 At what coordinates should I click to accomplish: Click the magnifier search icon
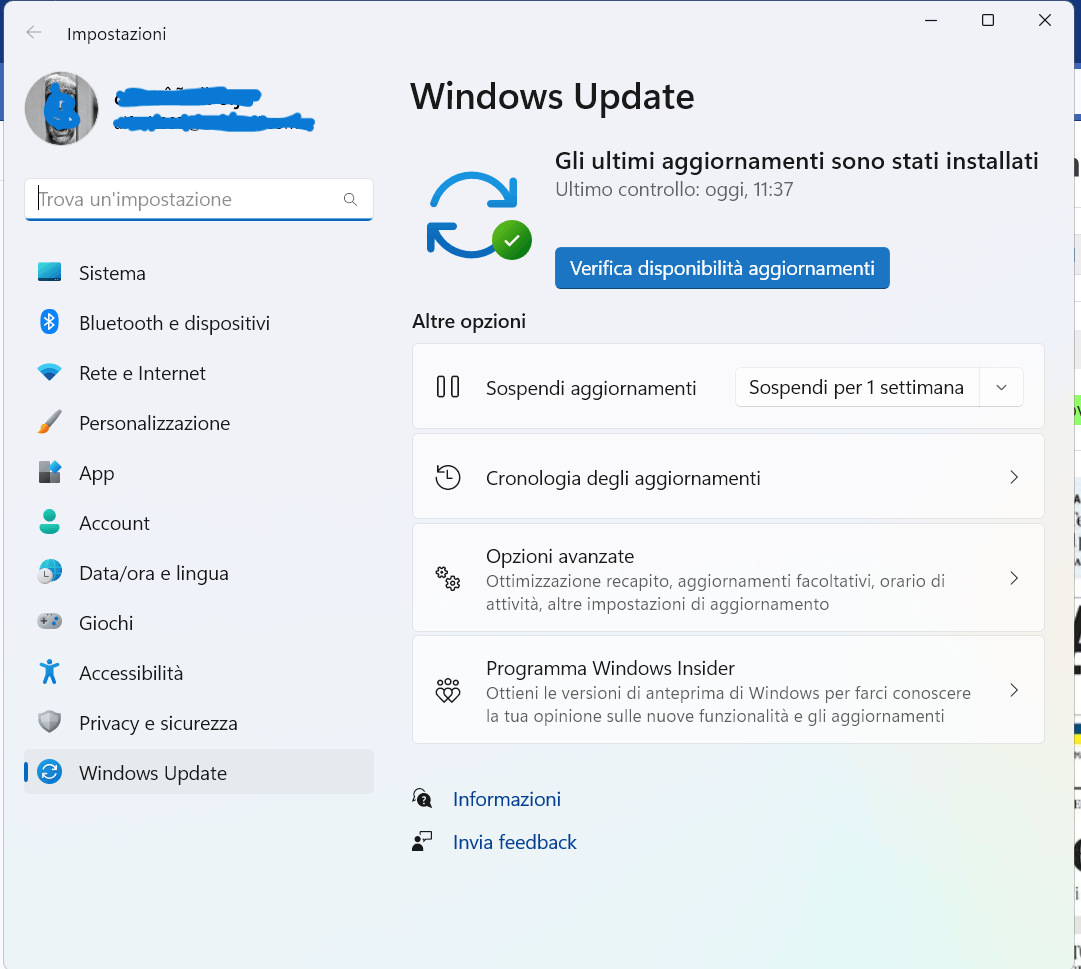click(x=350, y=199)
